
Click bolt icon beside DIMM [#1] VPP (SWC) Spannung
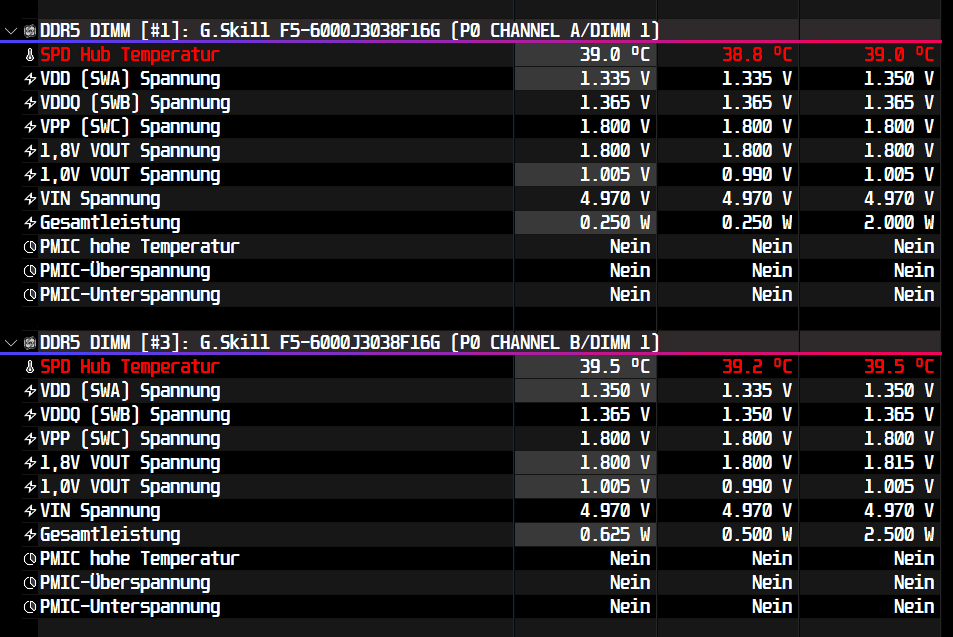(x=30, y=126)
